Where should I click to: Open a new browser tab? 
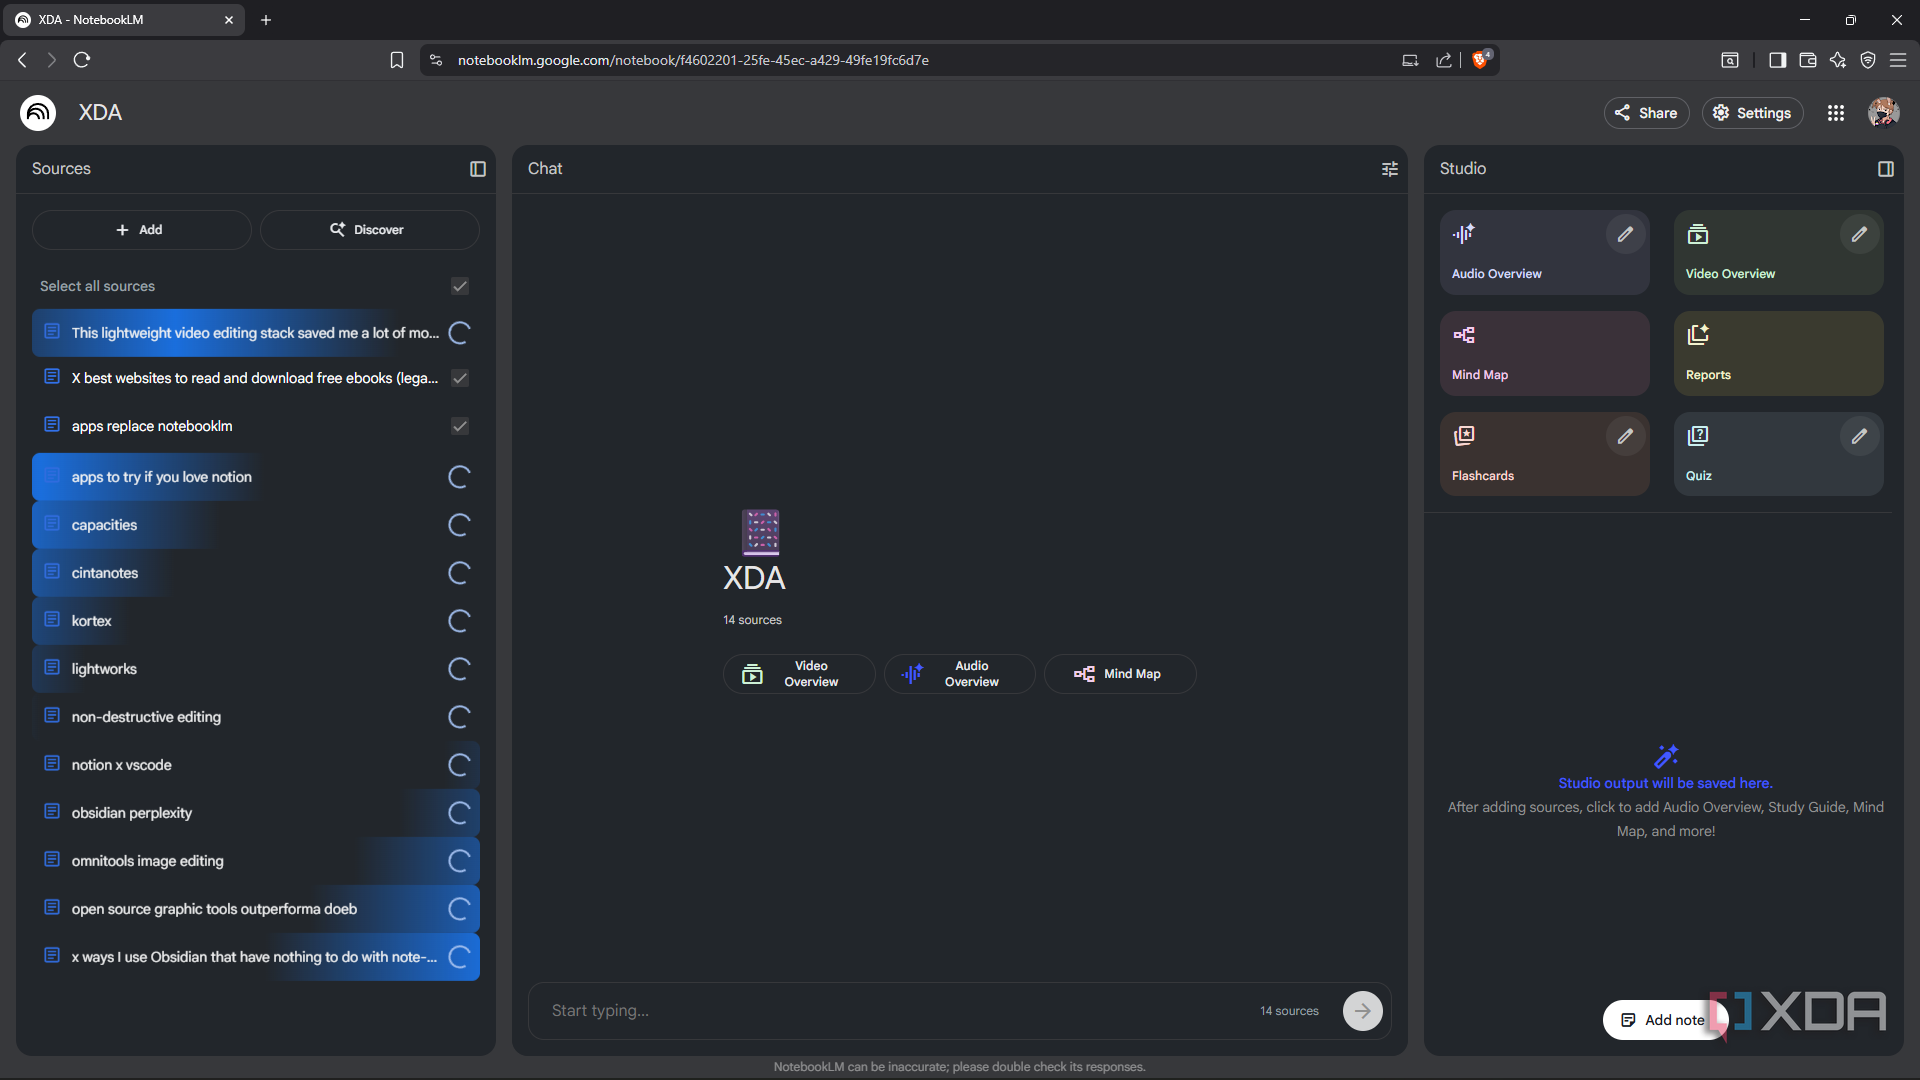(x=266, y=20)
